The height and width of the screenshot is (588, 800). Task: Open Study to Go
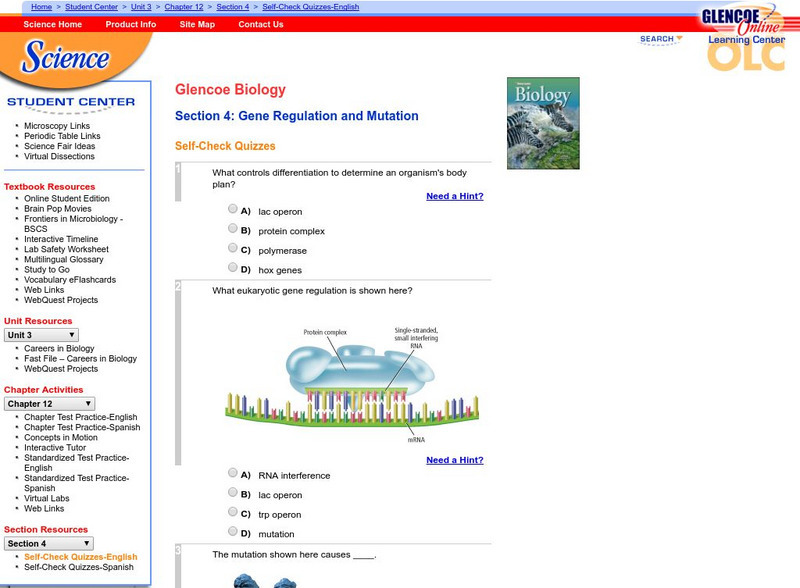click(47, 270)
